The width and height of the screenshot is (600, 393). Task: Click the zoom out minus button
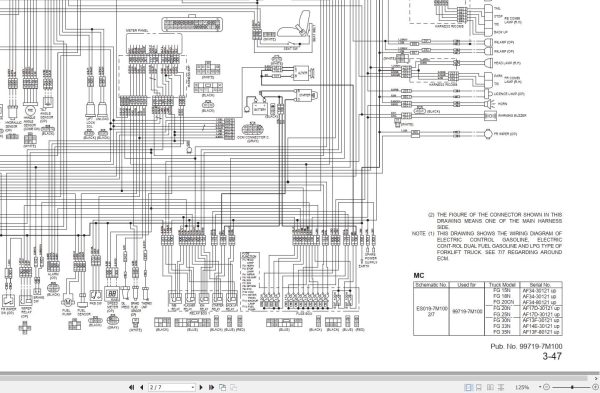click(x=546, y=387)
